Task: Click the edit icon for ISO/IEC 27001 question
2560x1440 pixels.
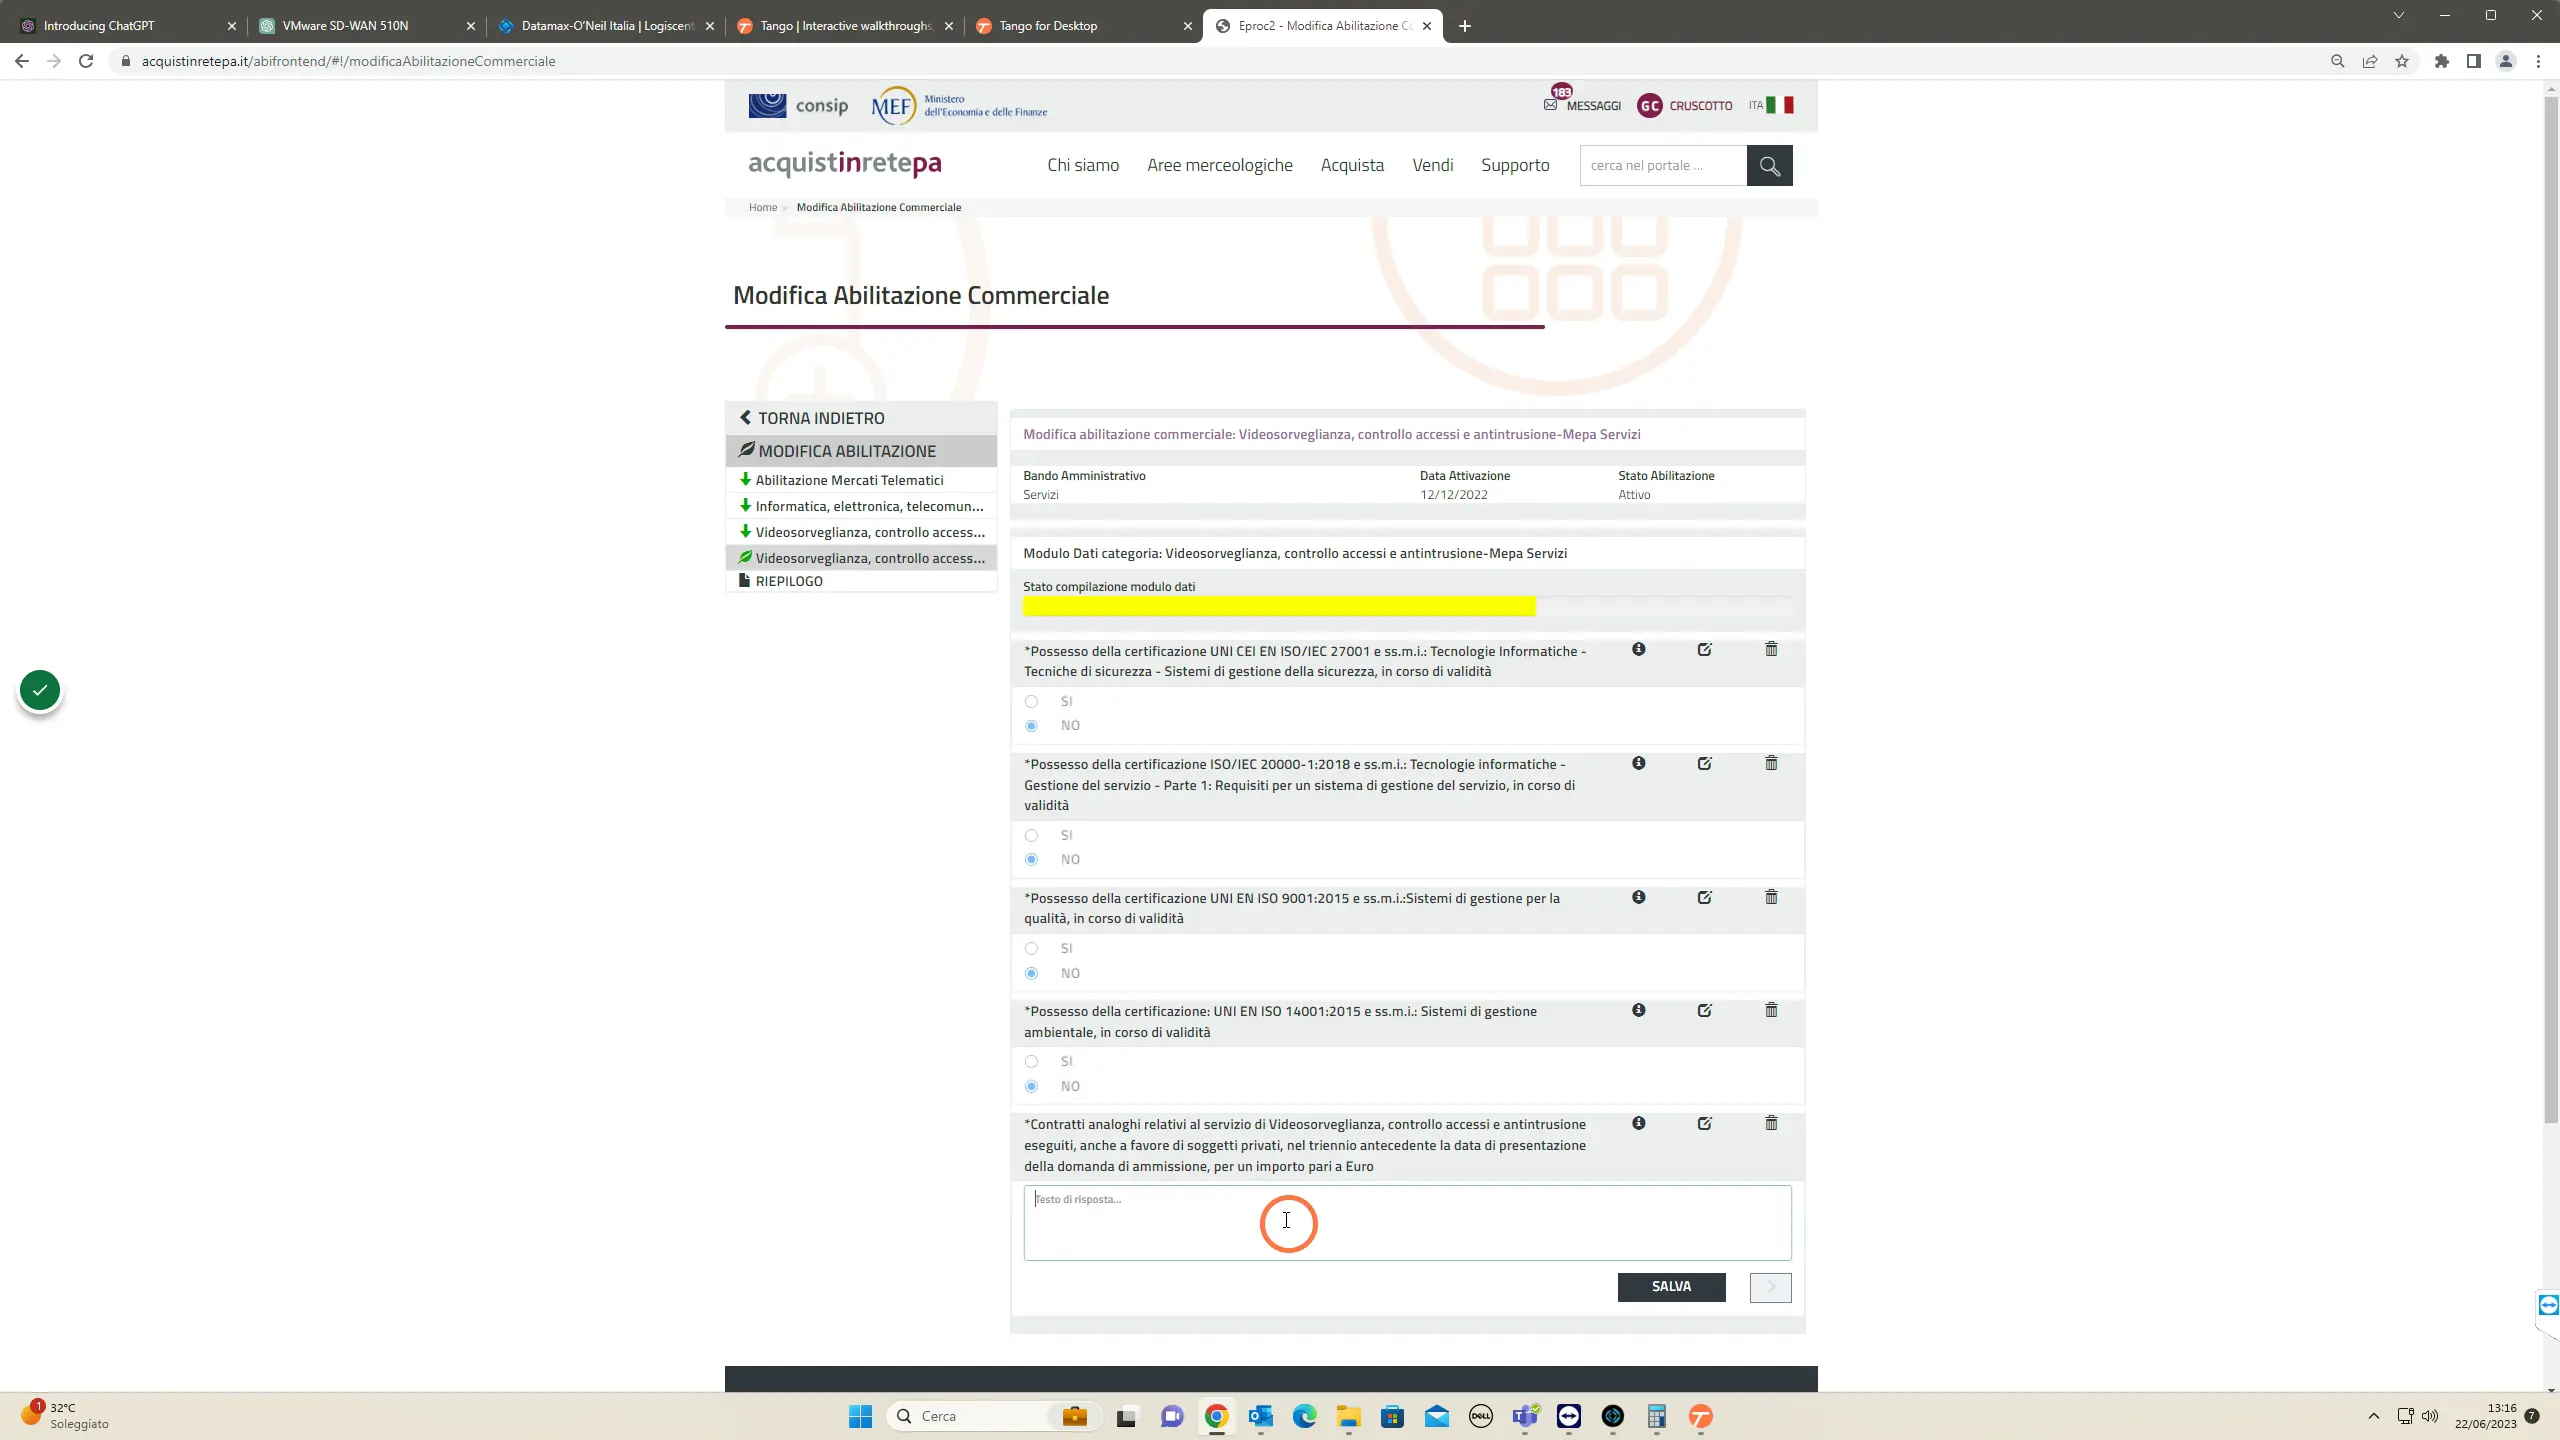Action: click(x=1704, y=649)
